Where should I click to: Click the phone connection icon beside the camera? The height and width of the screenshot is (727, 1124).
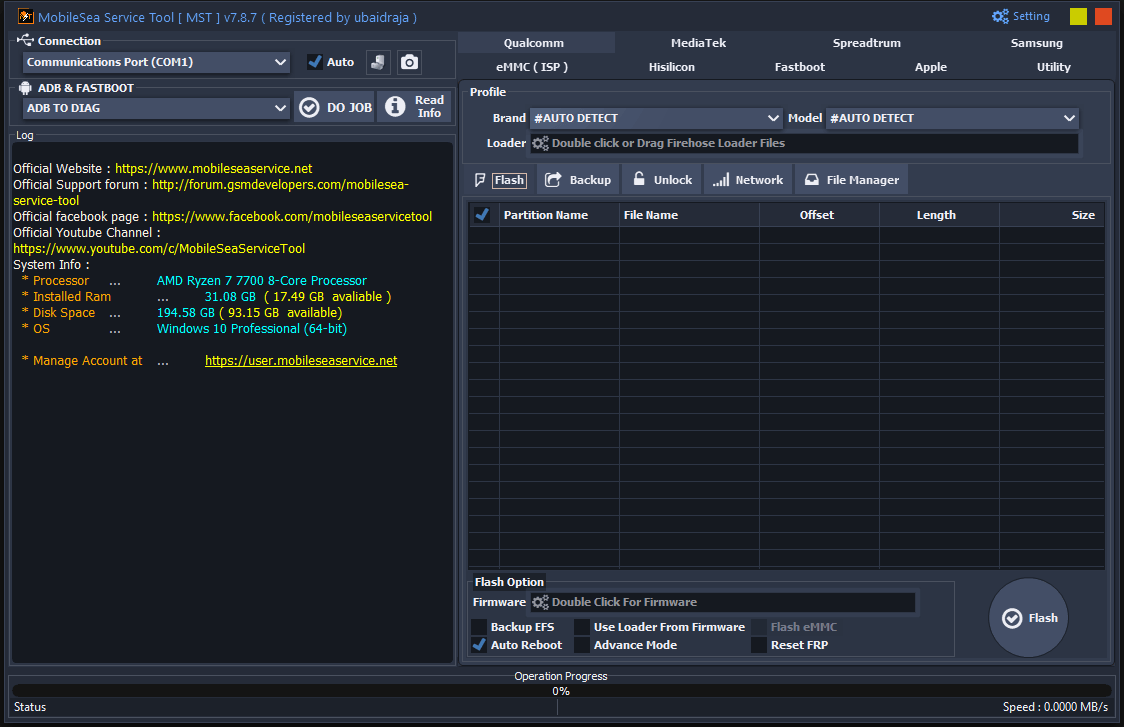pos(378,62)
